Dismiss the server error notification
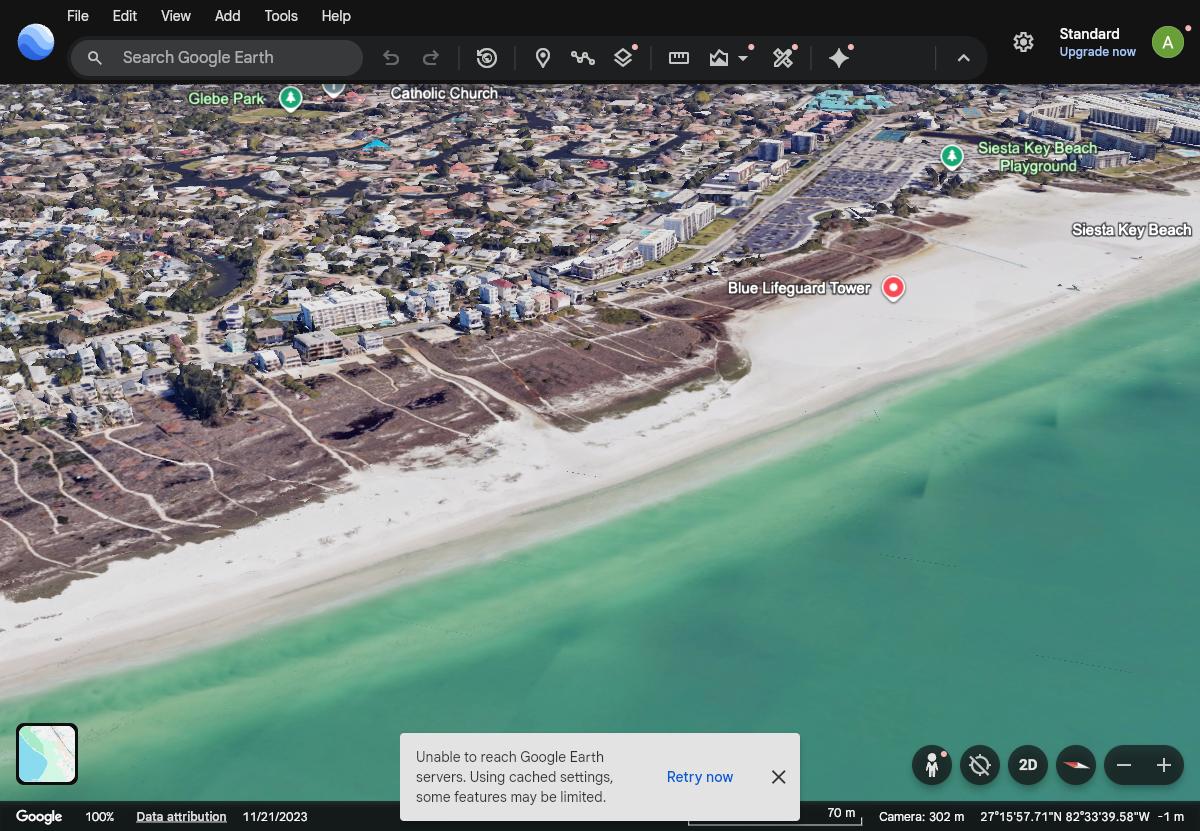1200x831 pixels. 778,777
